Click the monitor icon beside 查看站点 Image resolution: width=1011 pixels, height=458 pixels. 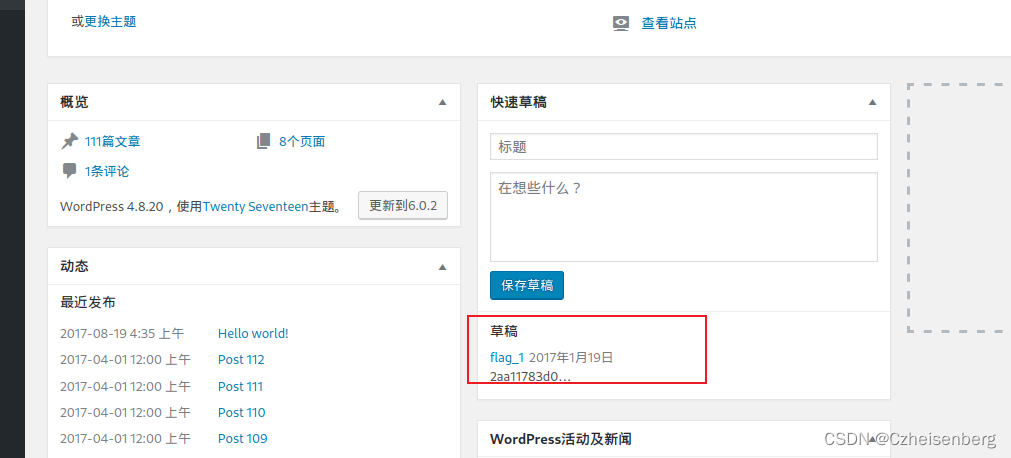click(x=621, y=24)
